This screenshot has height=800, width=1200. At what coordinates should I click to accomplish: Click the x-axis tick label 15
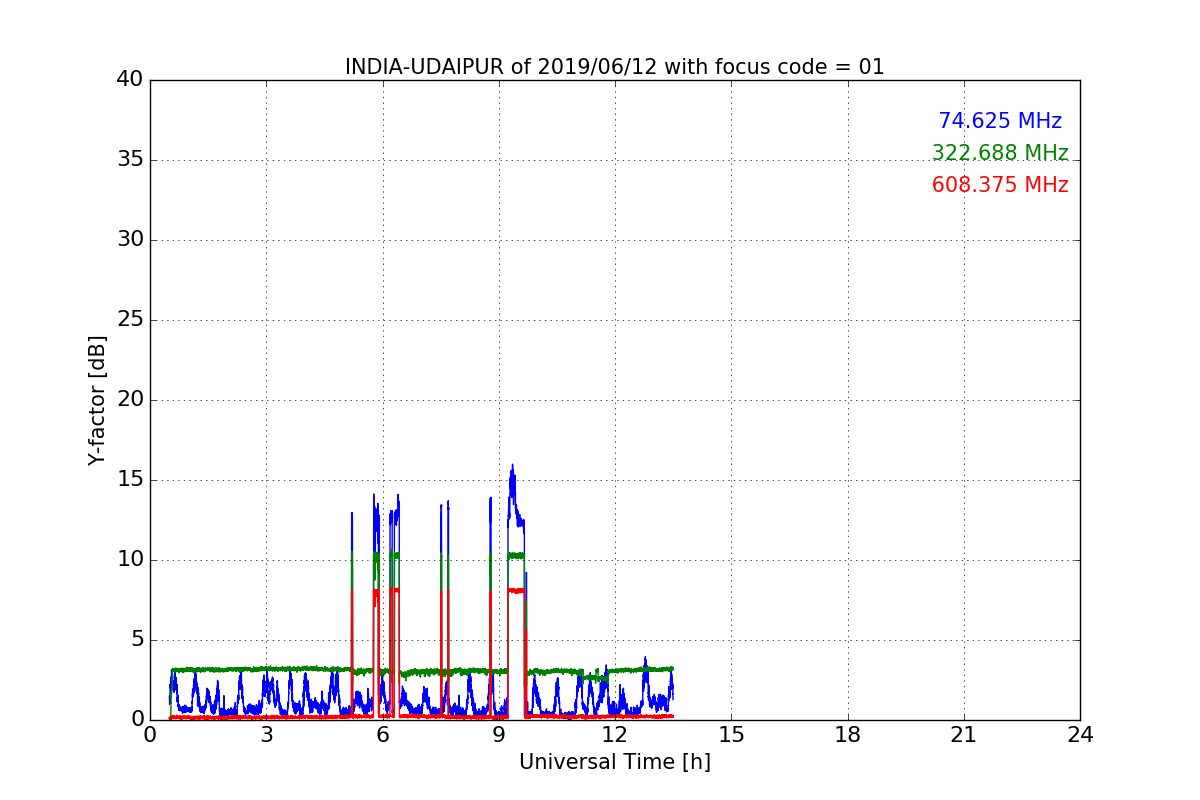click(731, 735)
